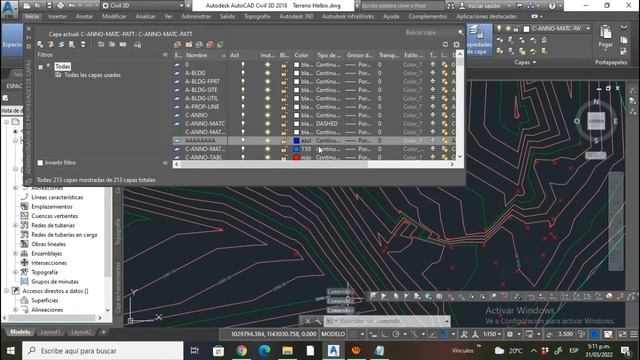Click the Help question mark icon
The height and width of the screenshot is (360, 640).
click(x=552, y=6)
